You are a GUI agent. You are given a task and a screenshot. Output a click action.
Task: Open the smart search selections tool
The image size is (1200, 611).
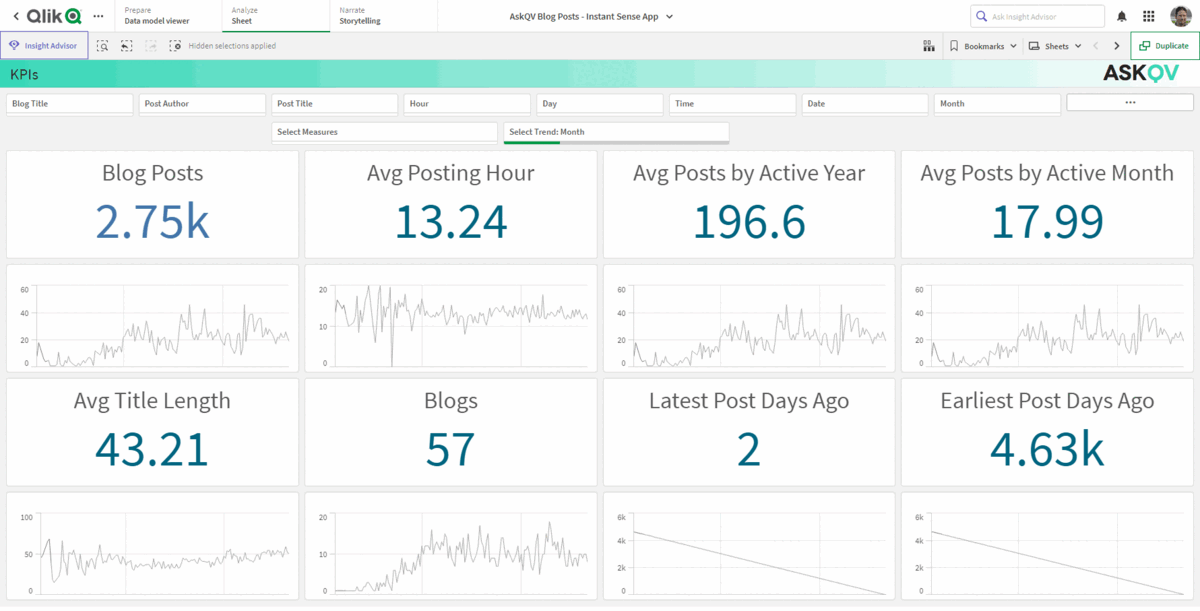coord(103,46)
